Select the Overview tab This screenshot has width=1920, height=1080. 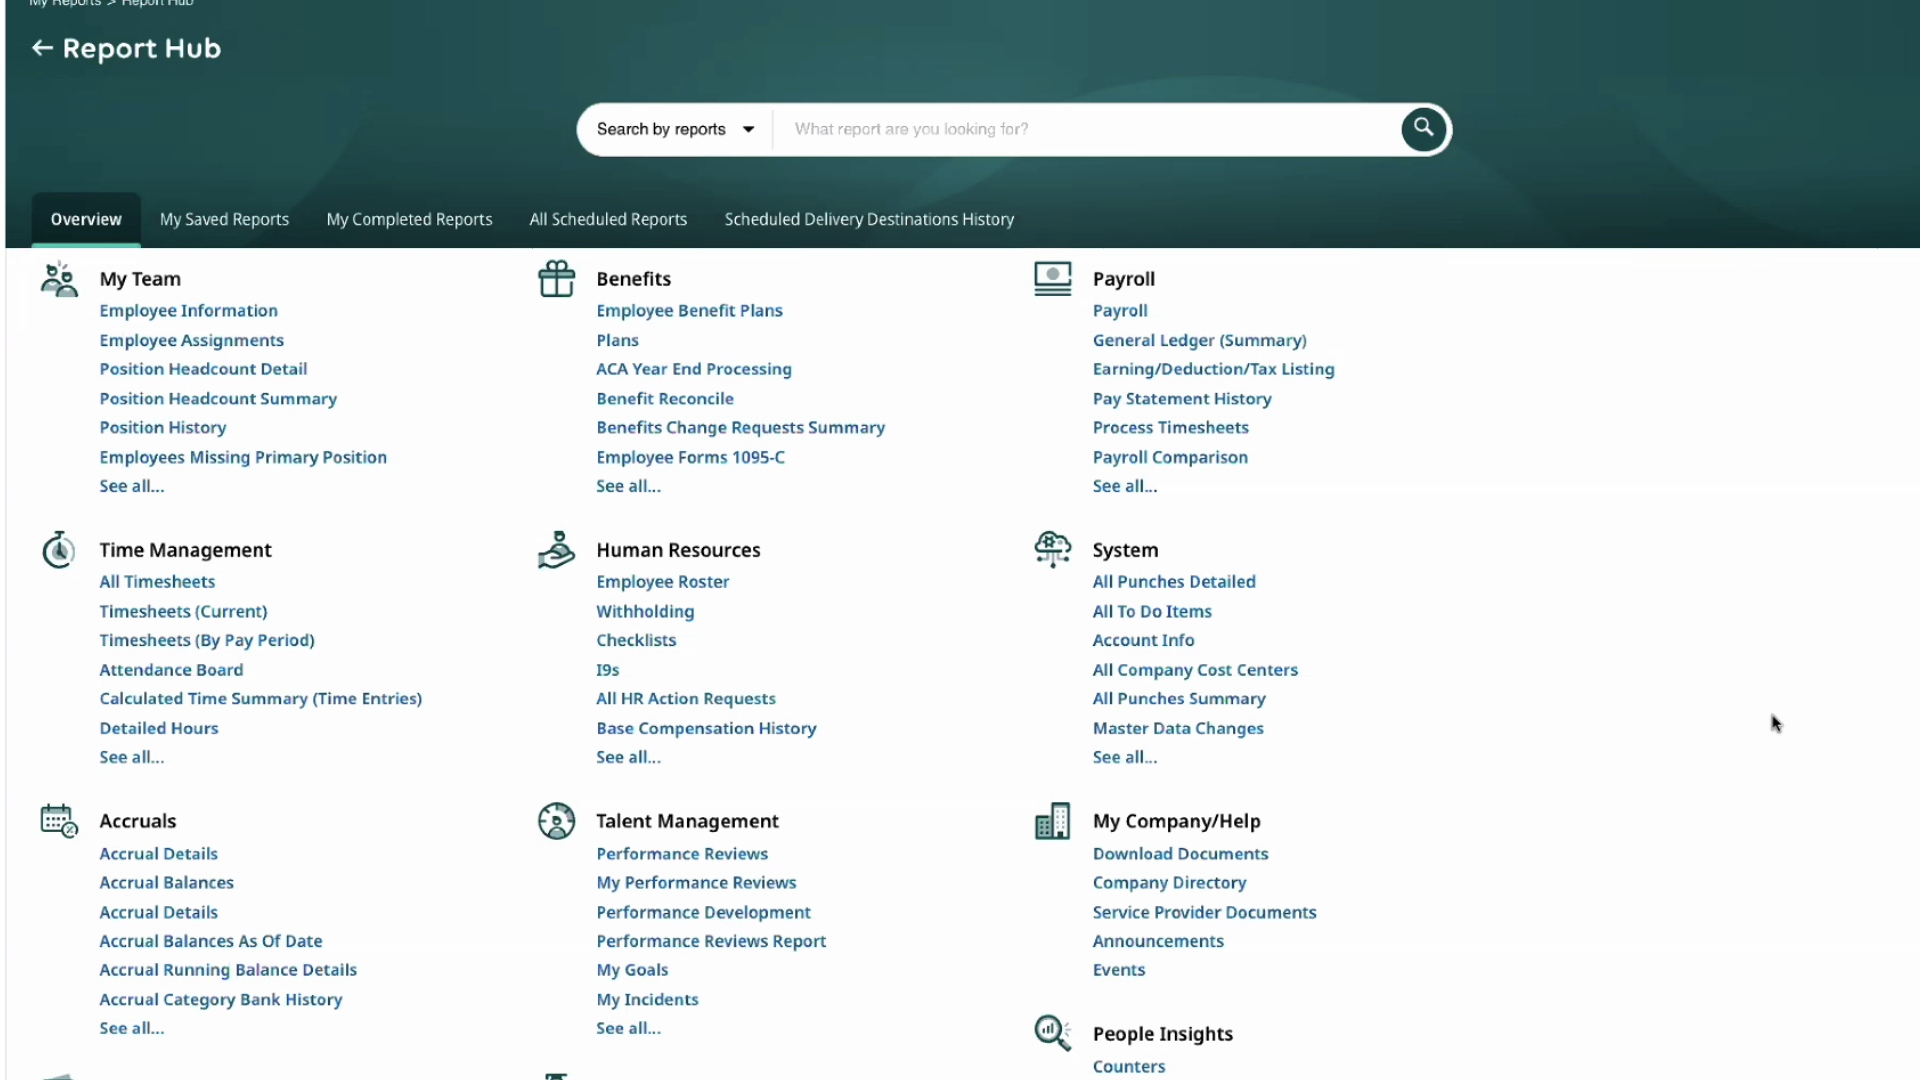pyautogui.click(x=86, y=219)
